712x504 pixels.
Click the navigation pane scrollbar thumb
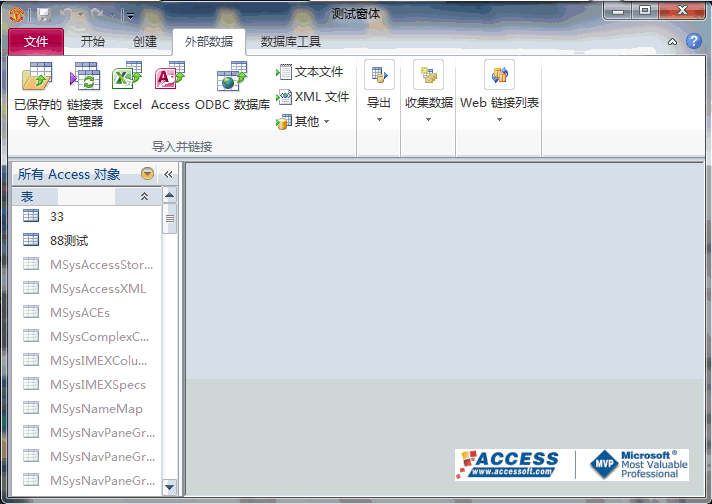[169, 218]
